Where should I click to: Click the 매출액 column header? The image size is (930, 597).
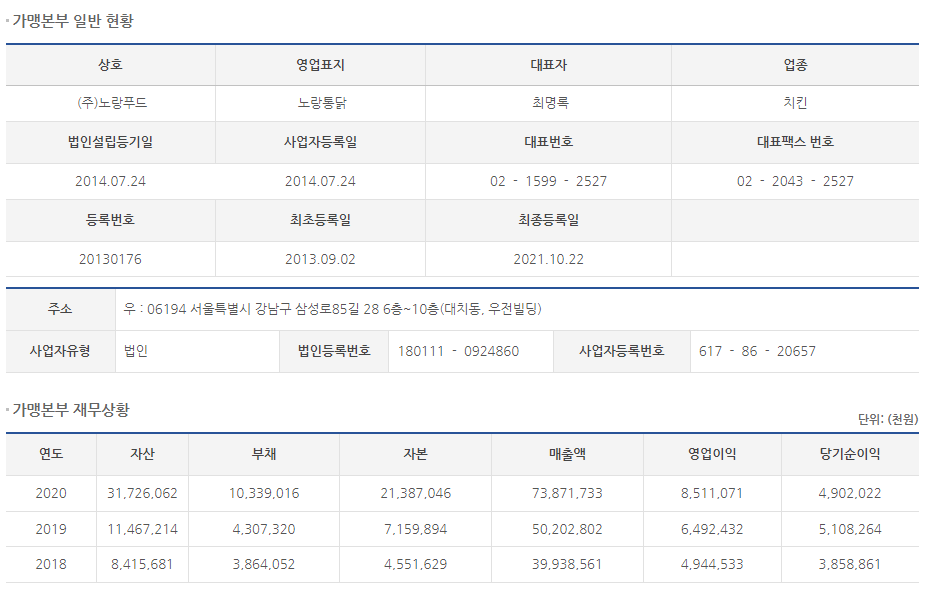567,454
